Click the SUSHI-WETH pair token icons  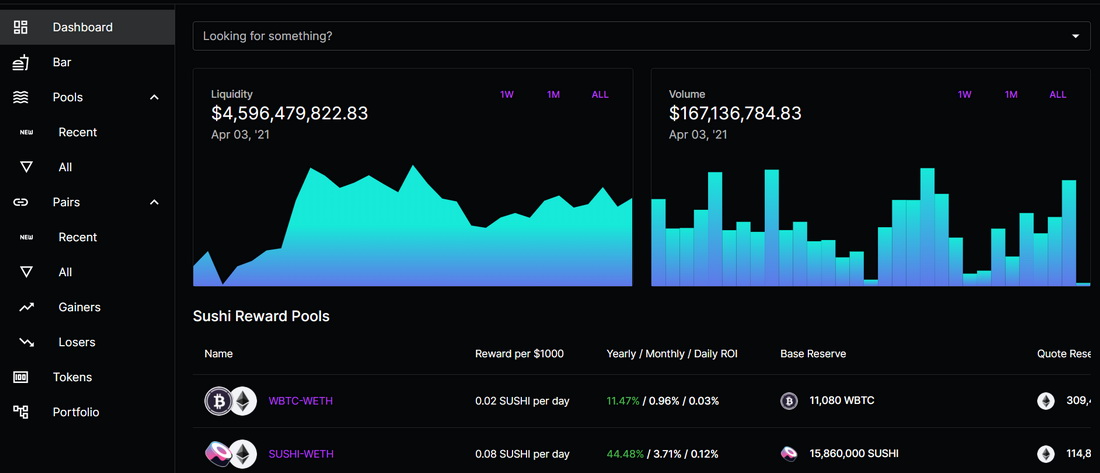point(231,454)
